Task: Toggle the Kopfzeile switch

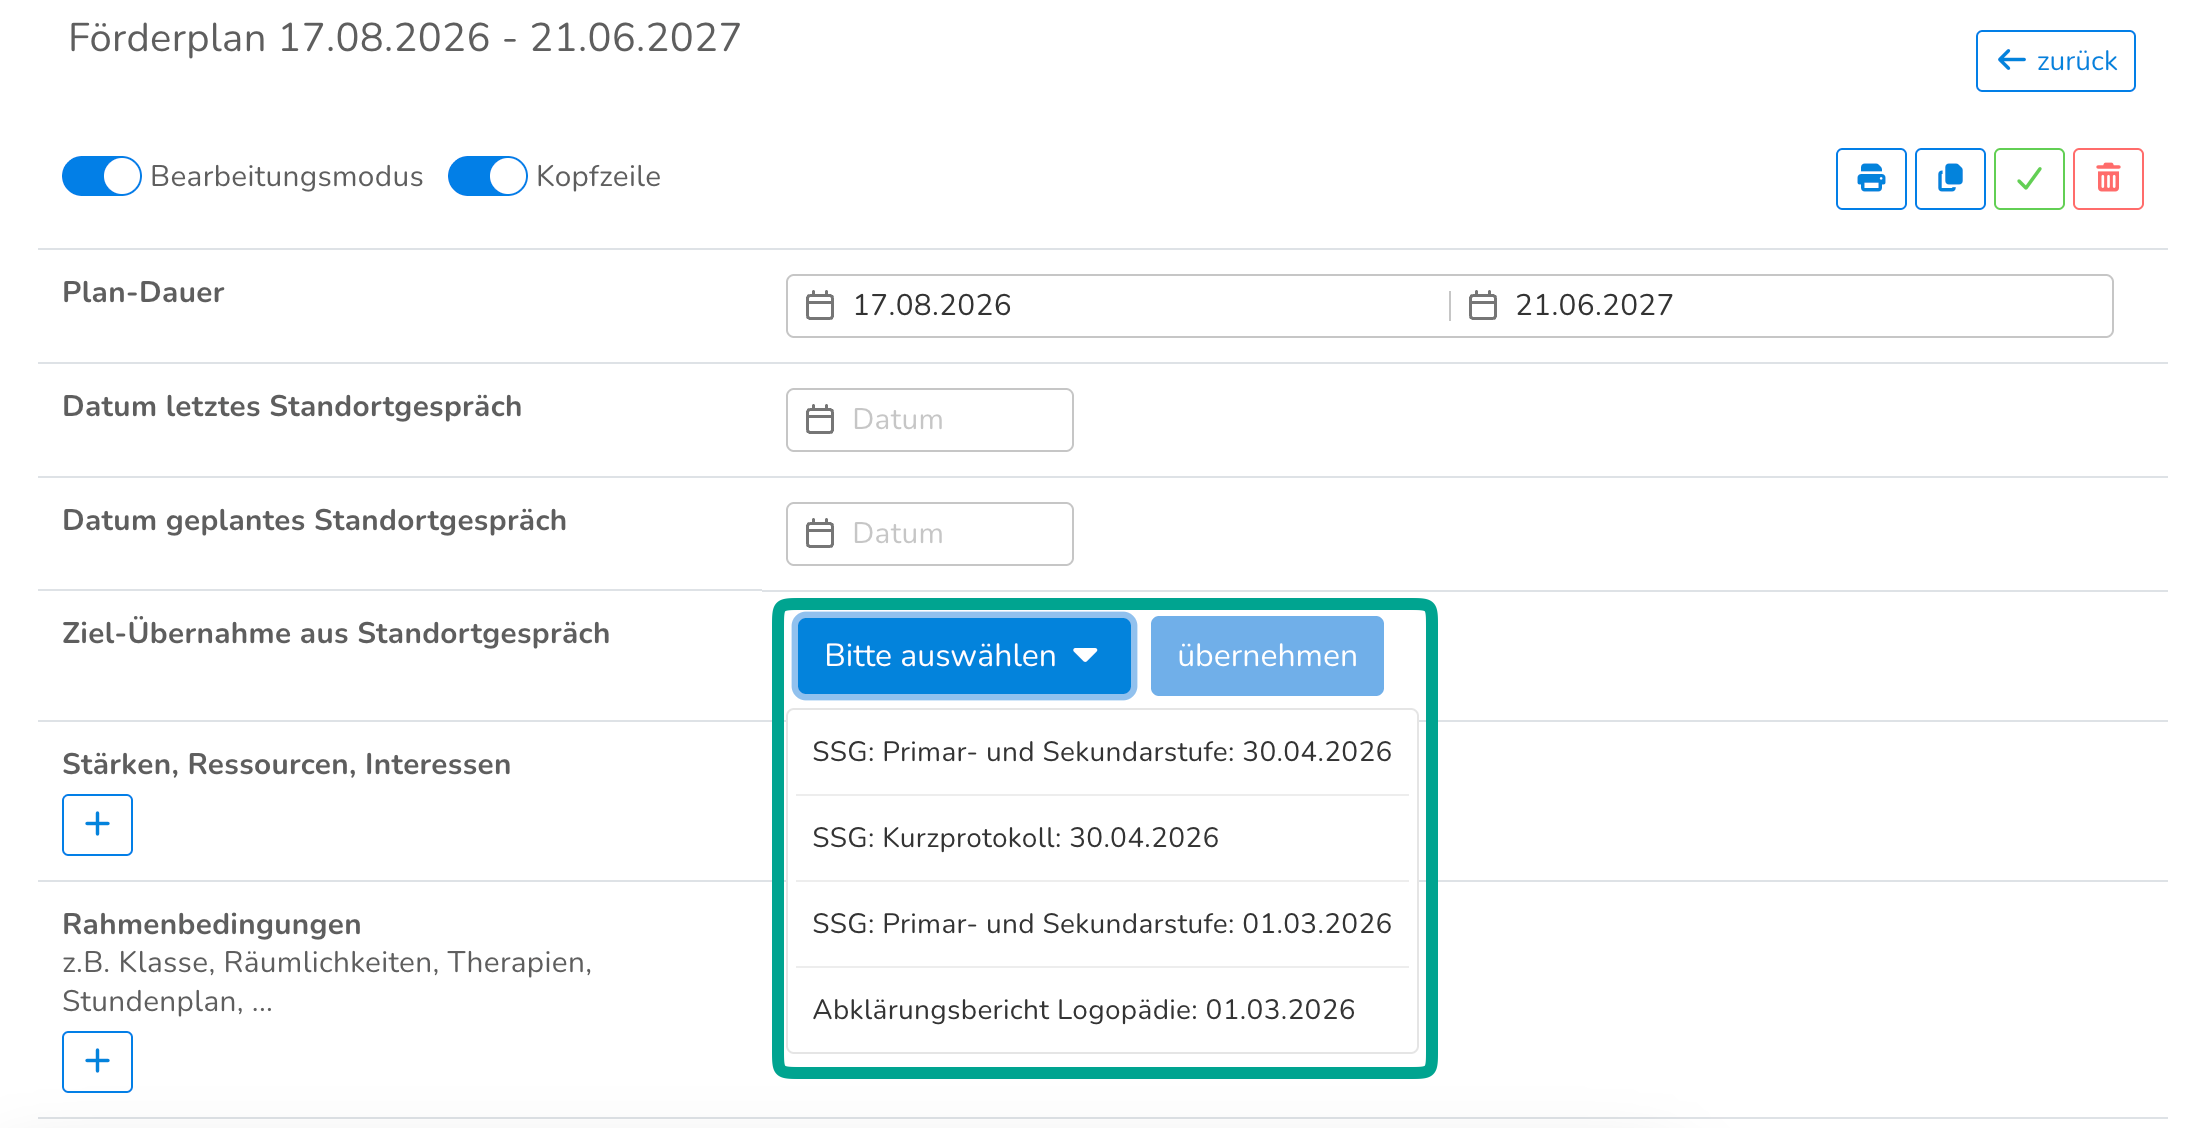Action: (x=487, y=176)
